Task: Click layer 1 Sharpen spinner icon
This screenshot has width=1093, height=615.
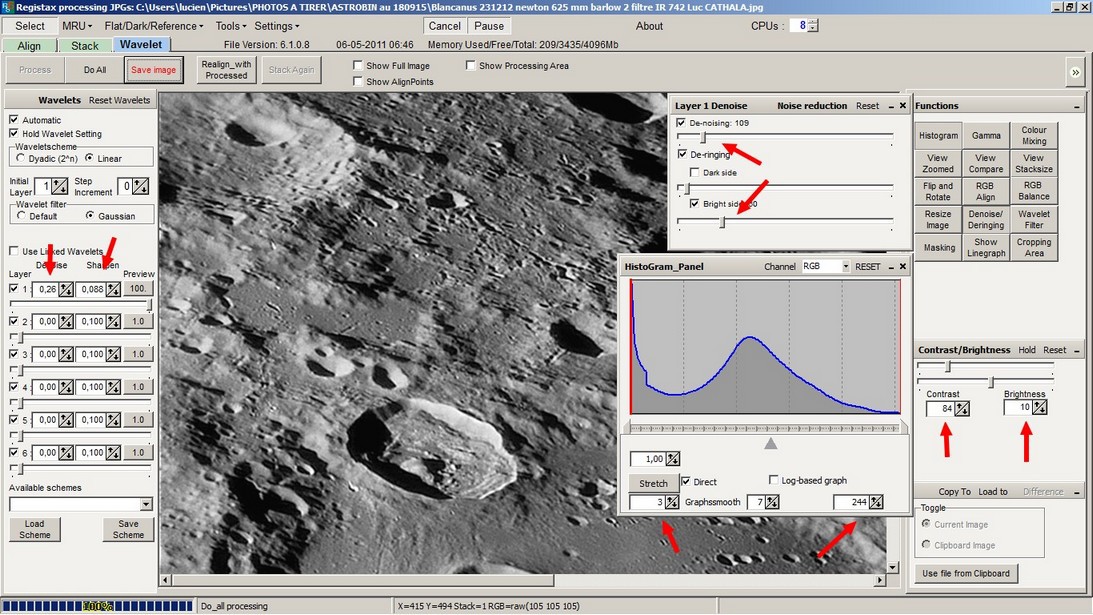Action: pyautogui.click(x=113, y=289)
